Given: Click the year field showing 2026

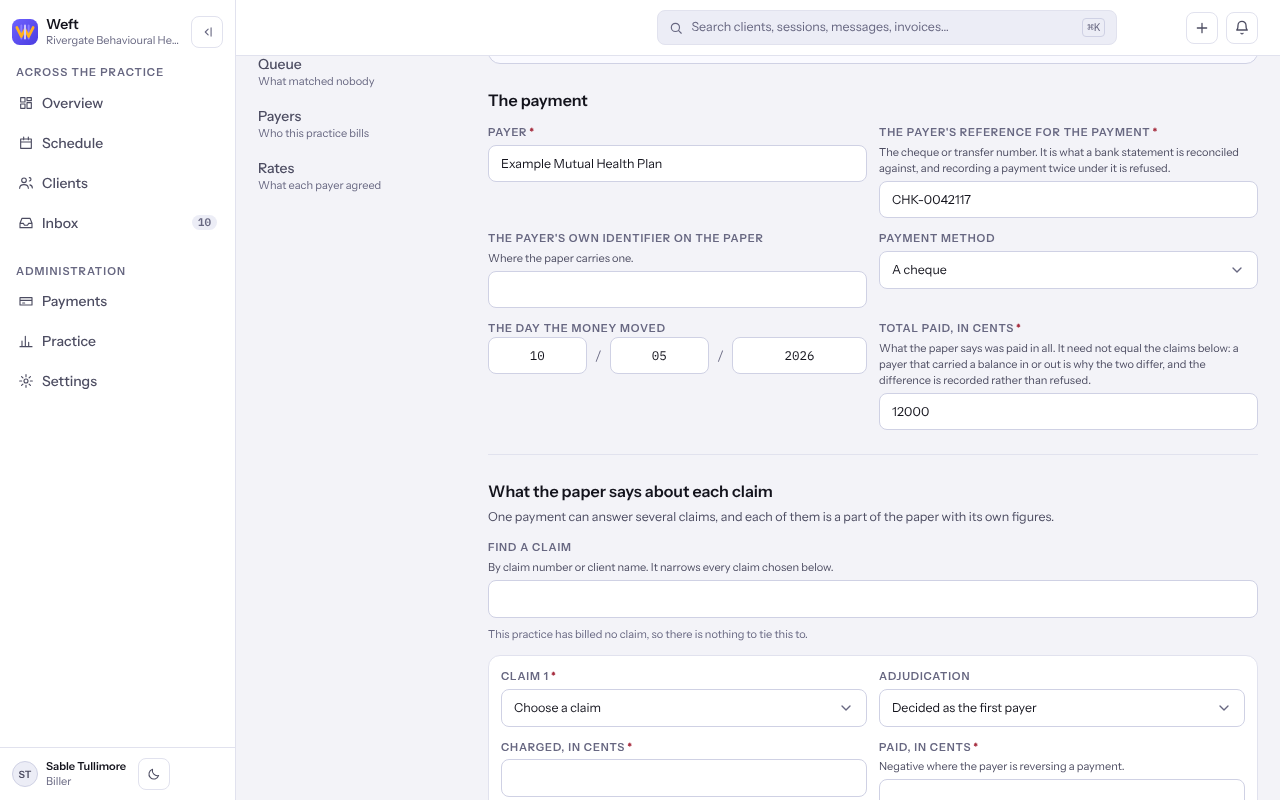Looking at the screenshot, I should (799, 356).
